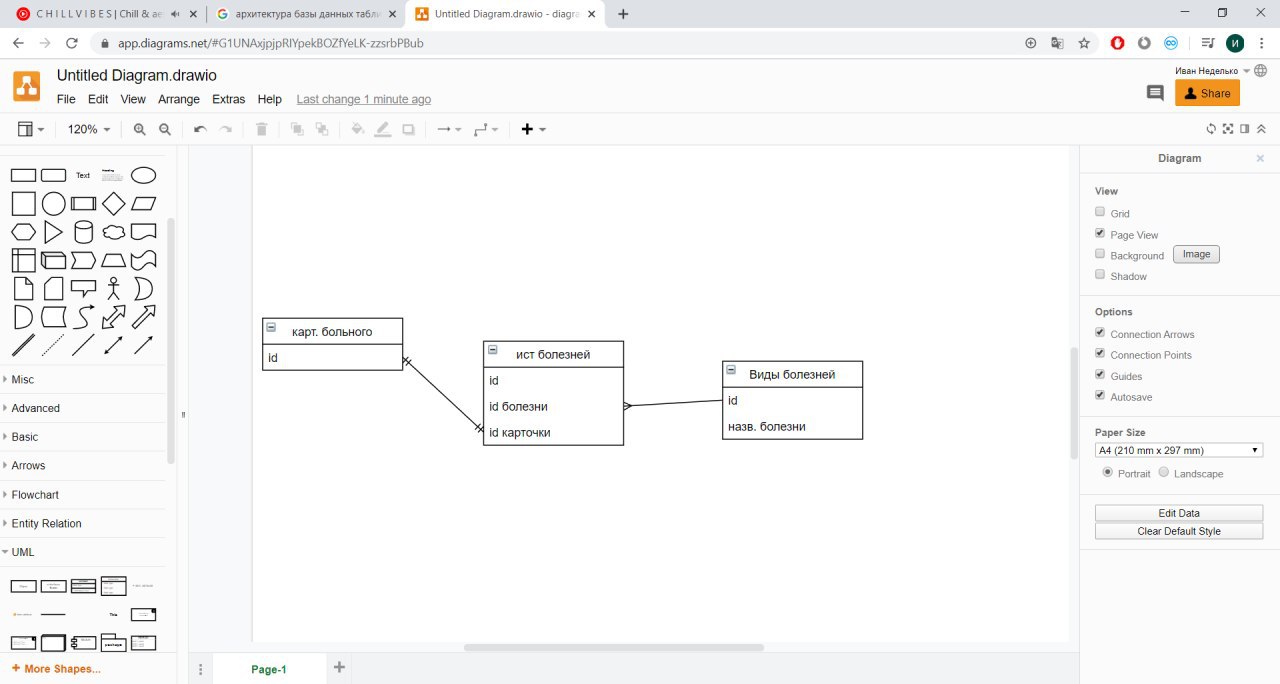This screenshot has width=1280, height=684.
Task: Select the Text shape in palette
Action: (83, 175)
